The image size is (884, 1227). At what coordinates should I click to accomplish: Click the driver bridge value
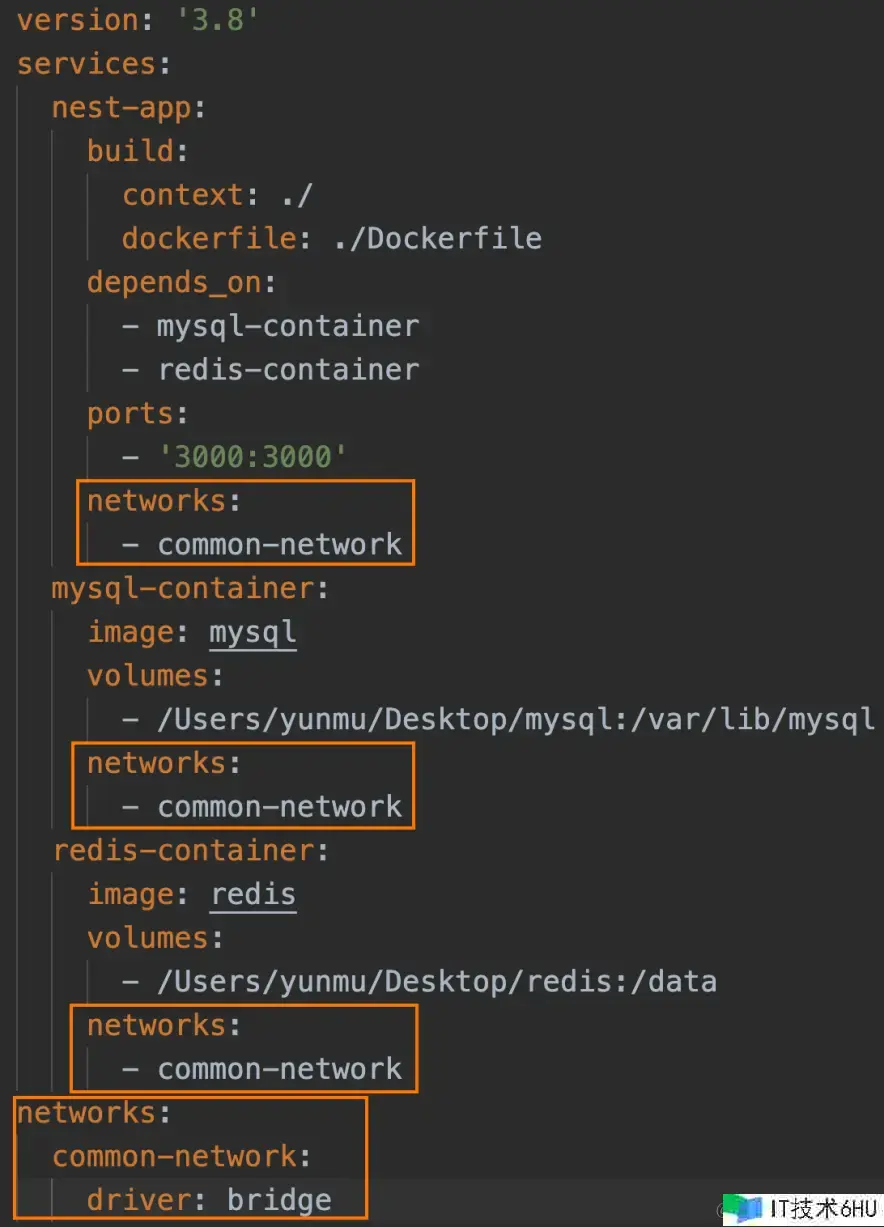pyautogui.click(x=279, y=1200)
